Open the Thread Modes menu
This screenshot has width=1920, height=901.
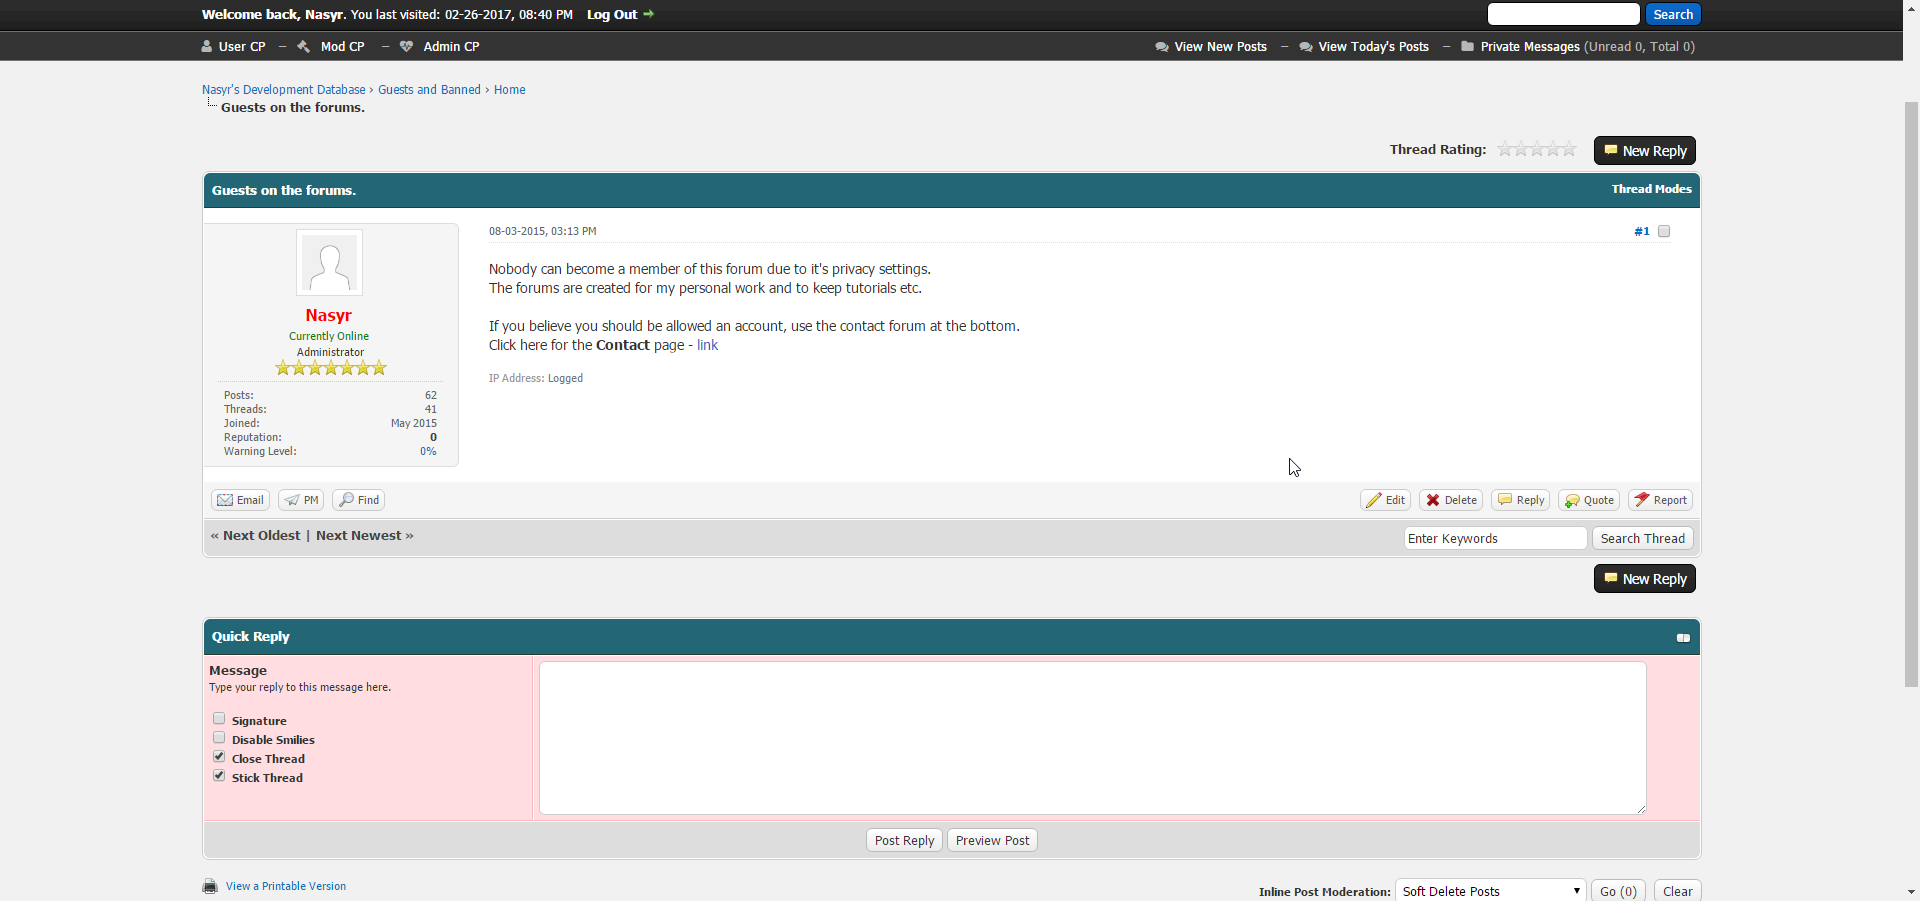1651,189
